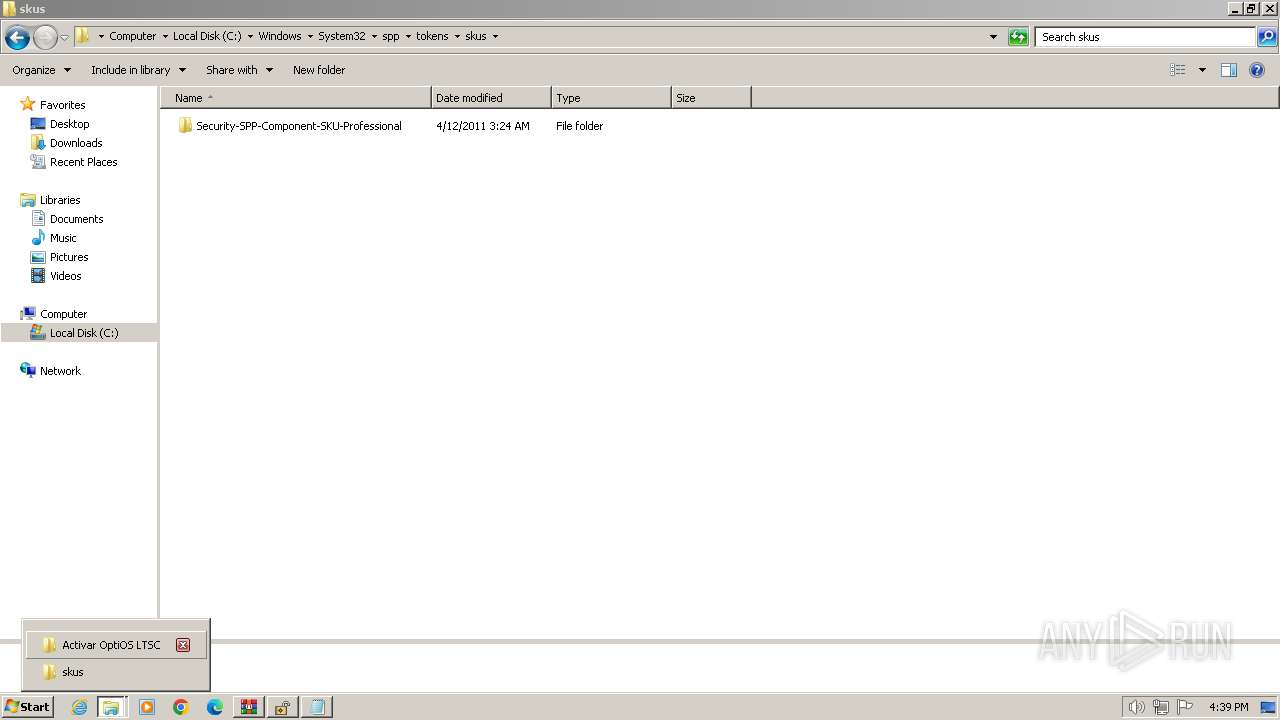Click Local Disk (C:) in breadcrumb

coord(207,36)
